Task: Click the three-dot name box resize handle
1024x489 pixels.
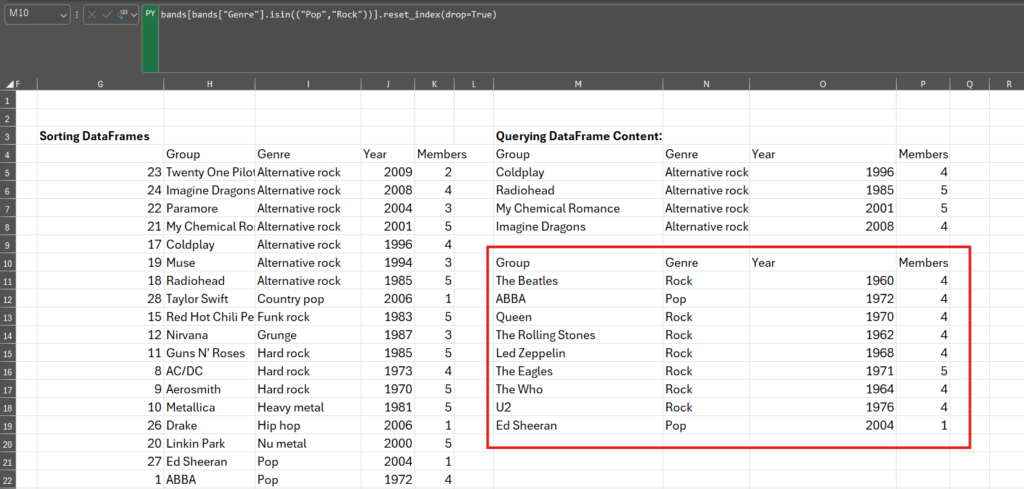Action: (x=78, y=14)
